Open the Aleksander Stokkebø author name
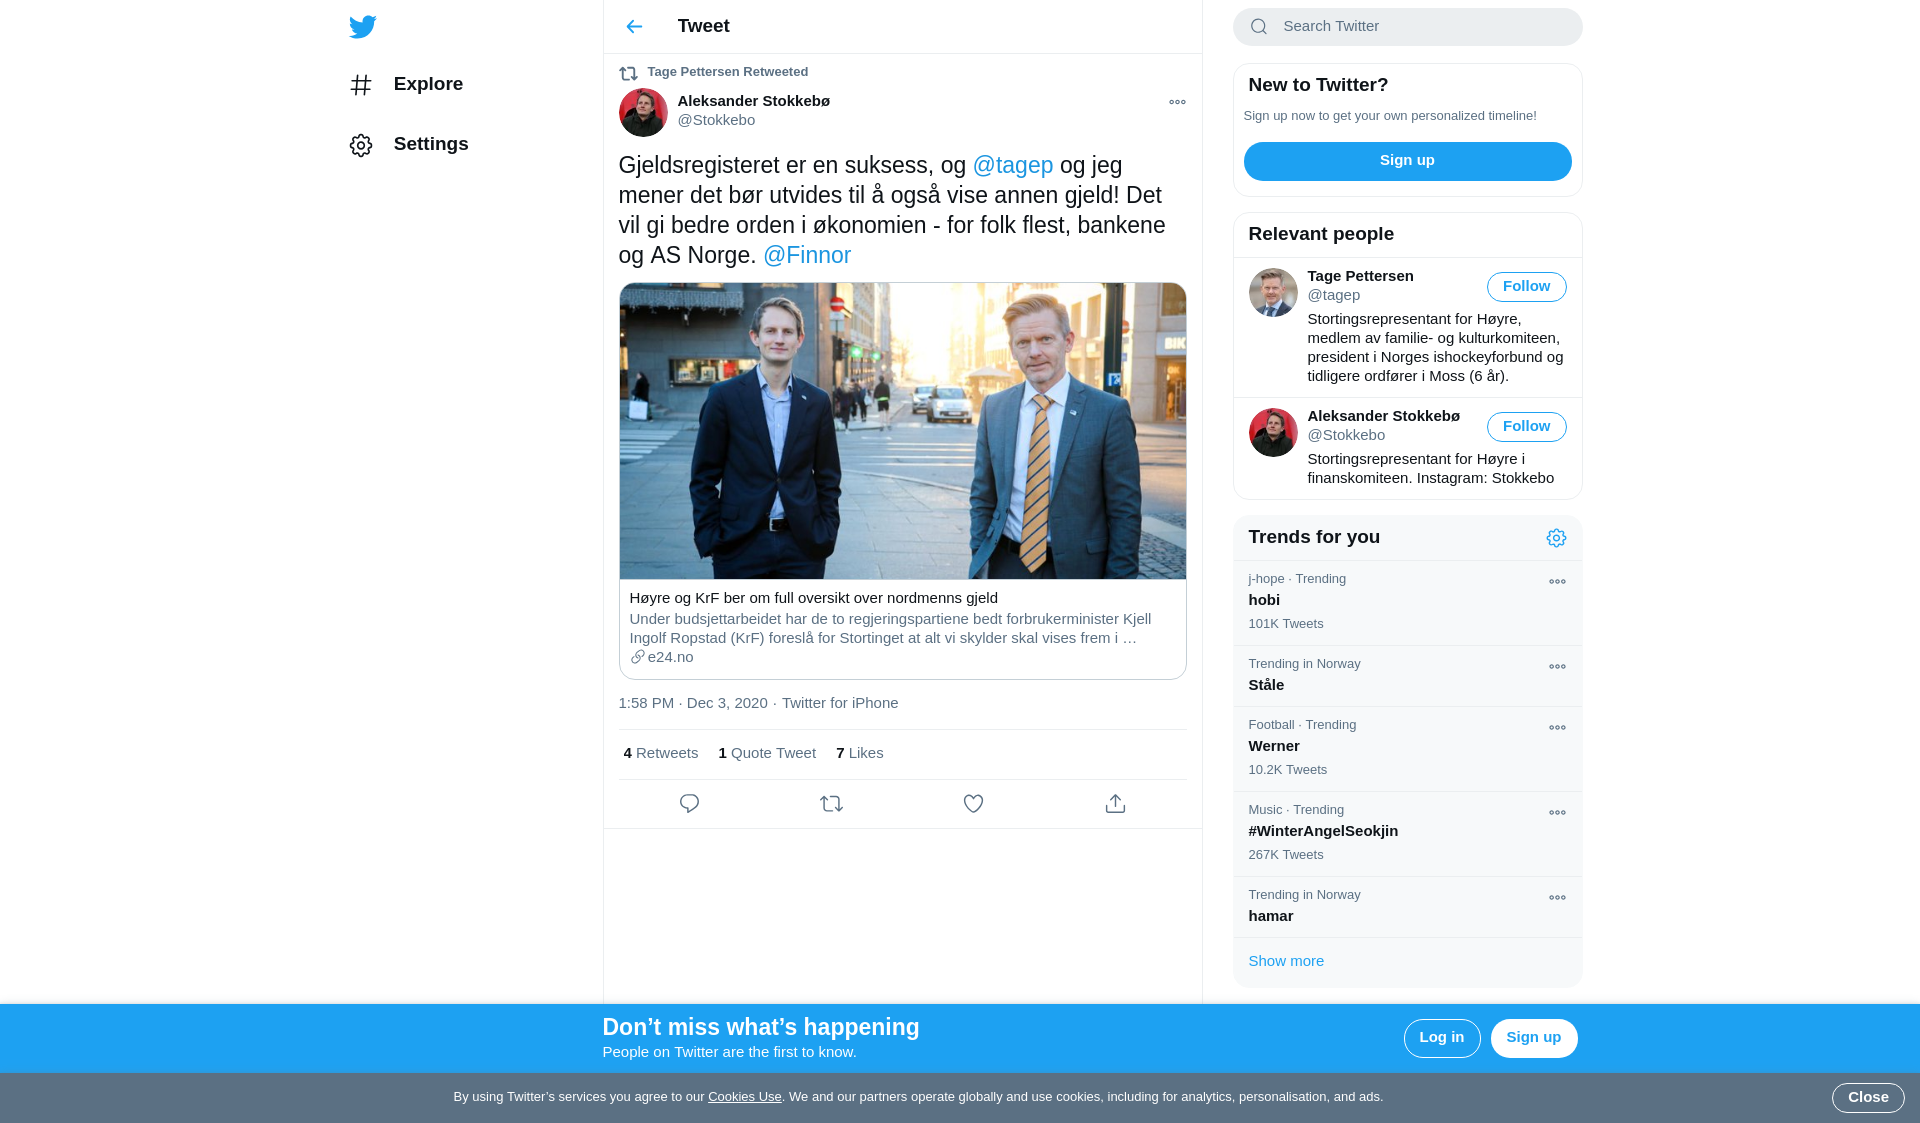Image resolution: width=1920 pixels, height=1123 pixels. (x=753, y=101)
